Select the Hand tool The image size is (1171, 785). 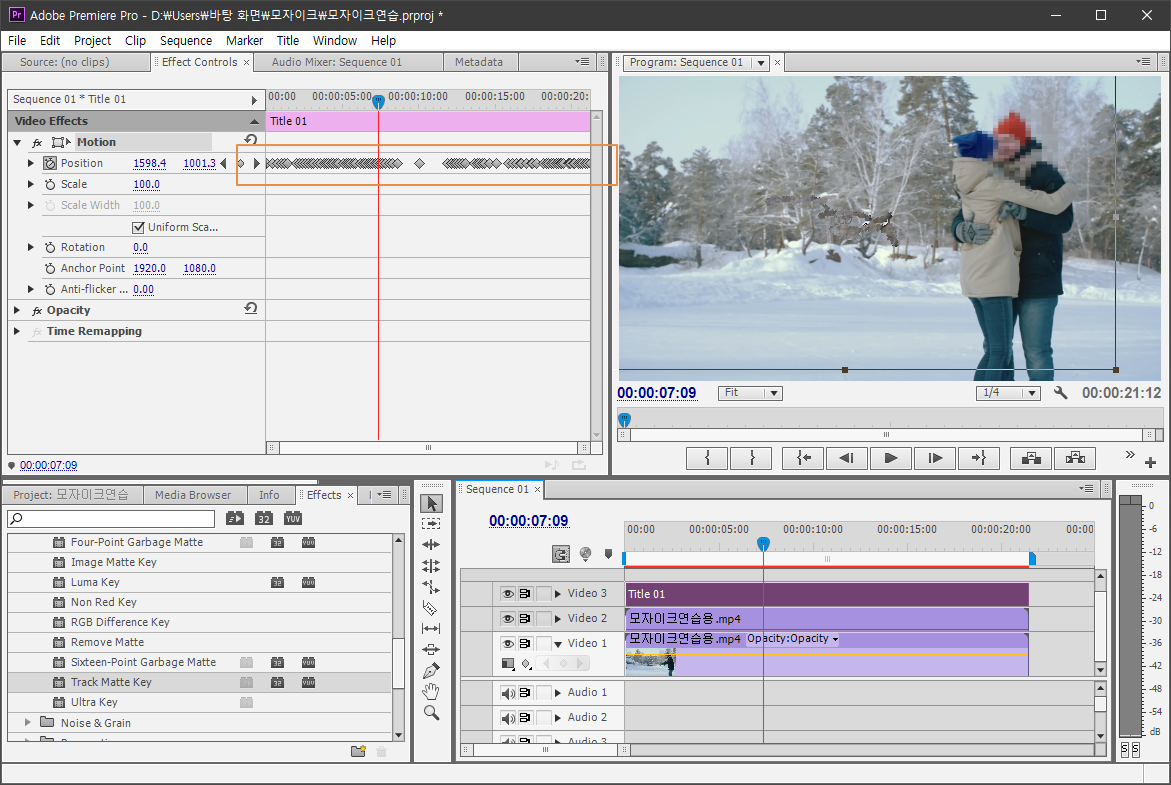click(431, 691)
